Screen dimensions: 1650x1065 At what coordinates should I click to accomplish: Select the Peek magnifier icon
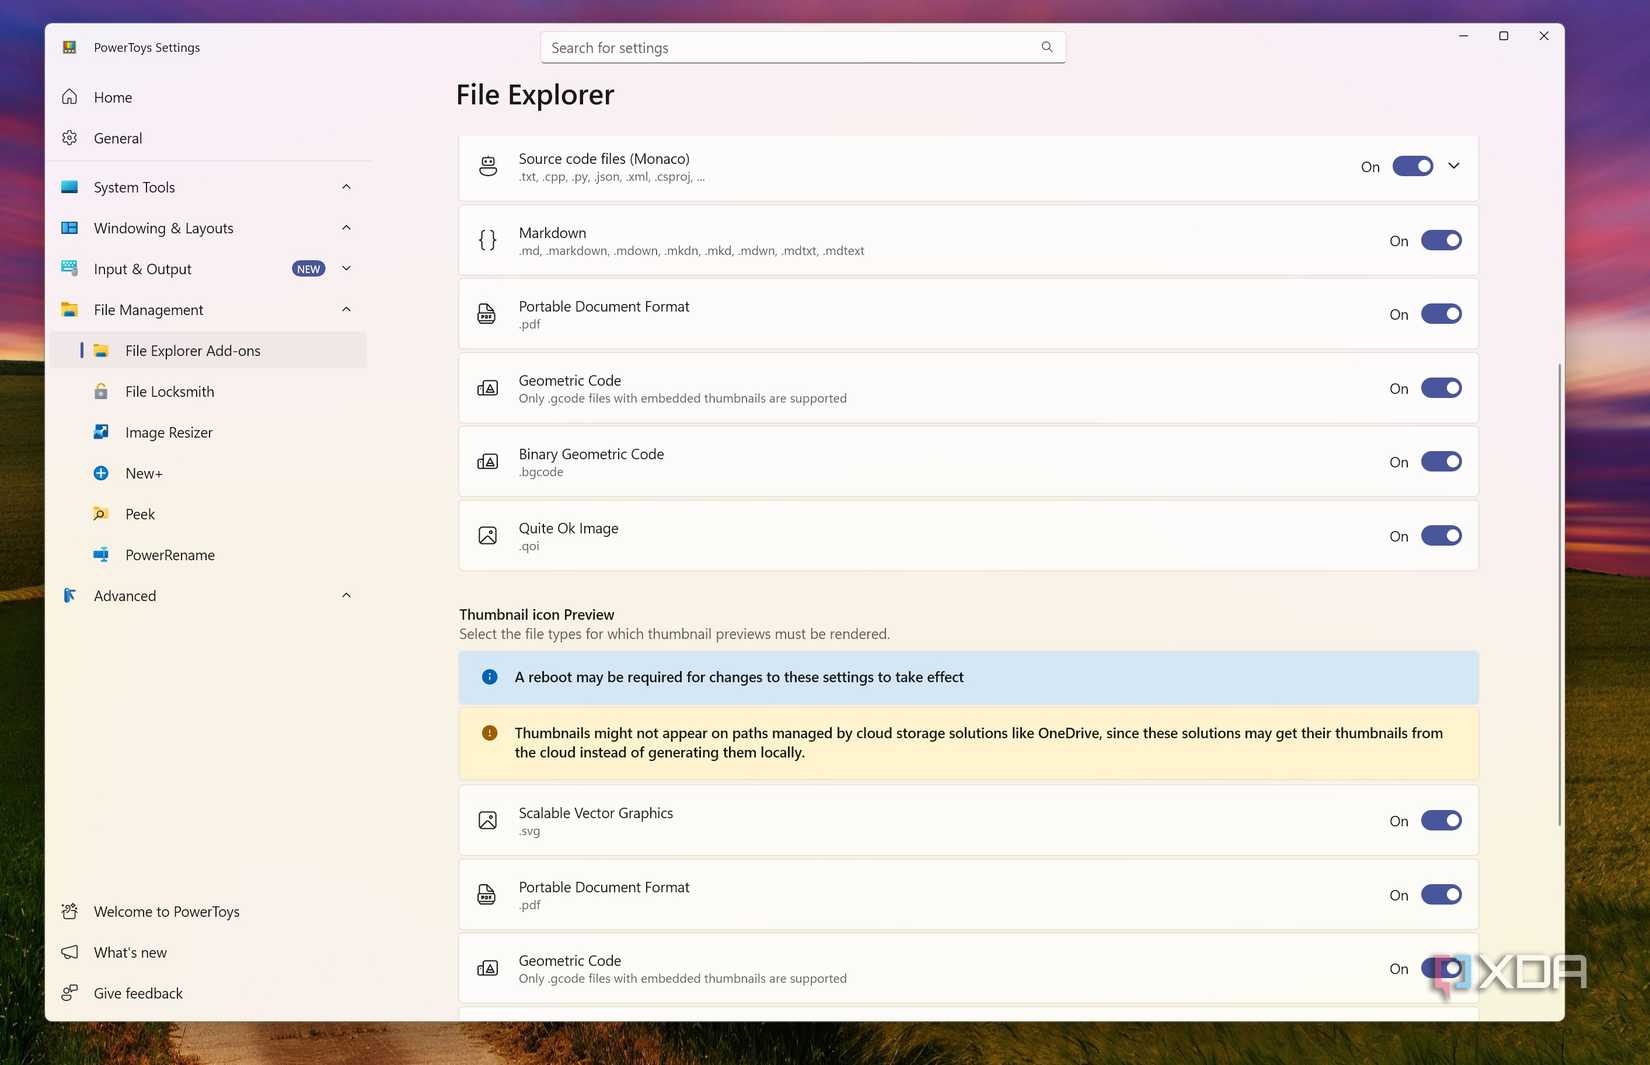tap(101, 513)
